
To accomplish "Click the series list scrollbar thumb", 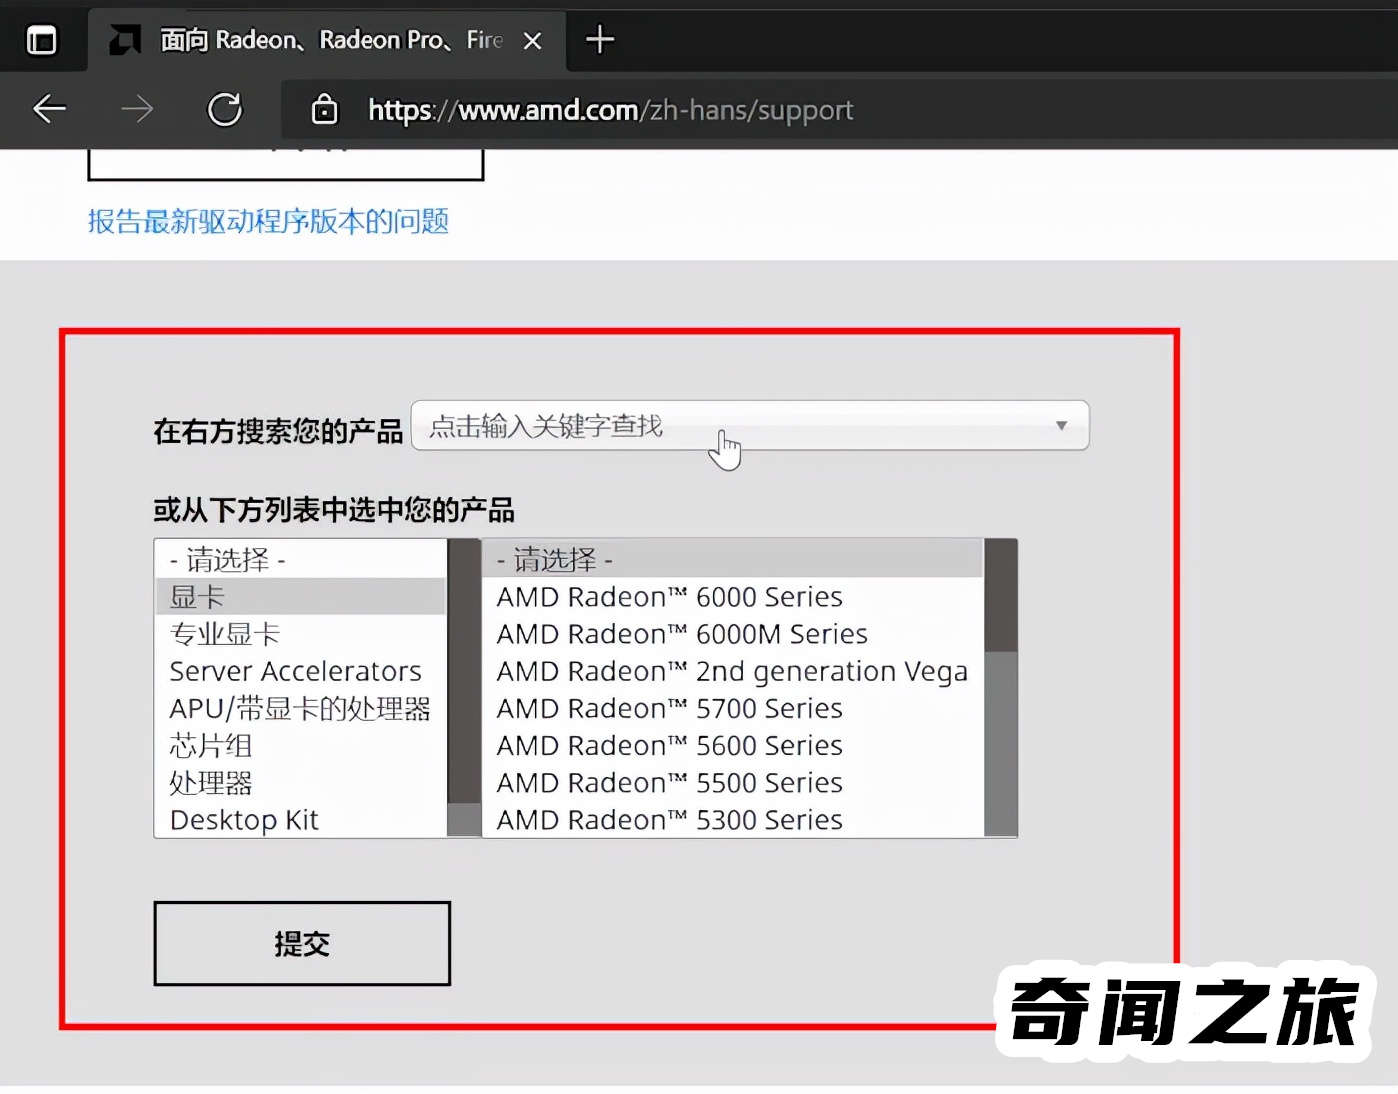I will (x=1001, y=596).
